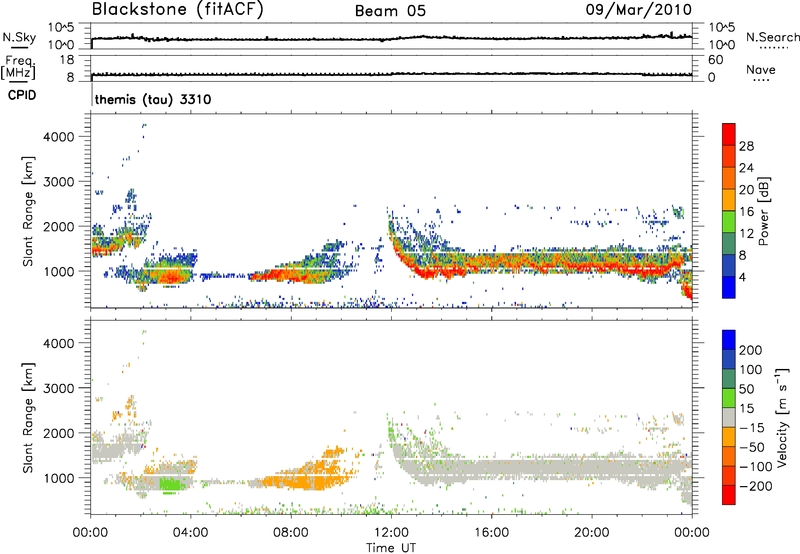Viewport: 800px width, 554px height.
Task: Click the 28 label on power colorbar
Action: [746, 146]
